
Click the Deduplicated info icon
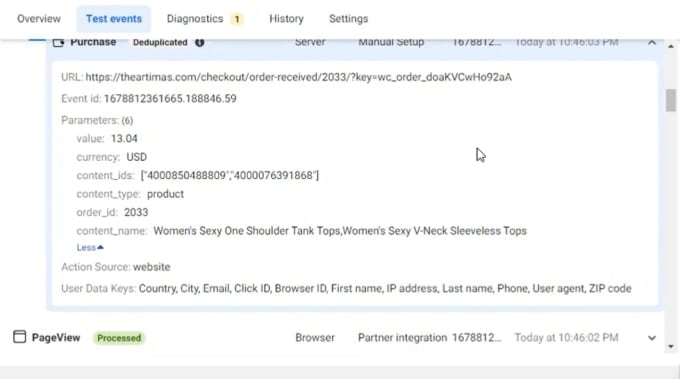199,42
